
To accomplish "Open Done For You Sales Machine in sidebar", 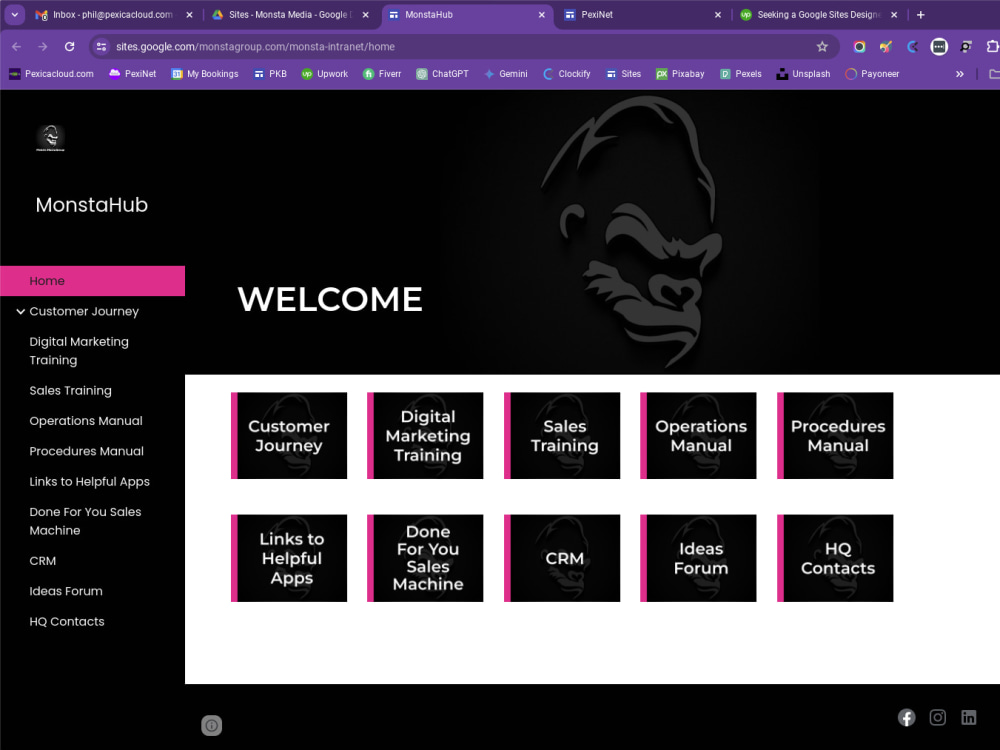I will pyautogui.click(x=85, y=521).
